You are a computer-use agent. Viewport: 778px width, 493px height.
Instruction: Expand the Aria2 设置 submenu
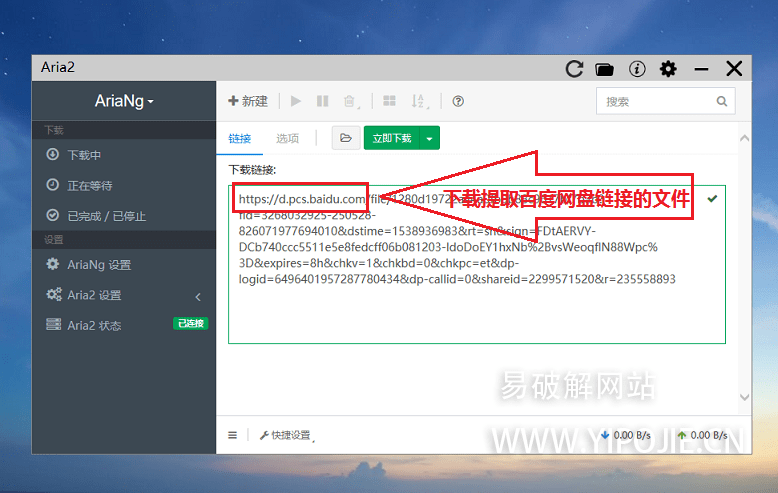pos(198,296)
